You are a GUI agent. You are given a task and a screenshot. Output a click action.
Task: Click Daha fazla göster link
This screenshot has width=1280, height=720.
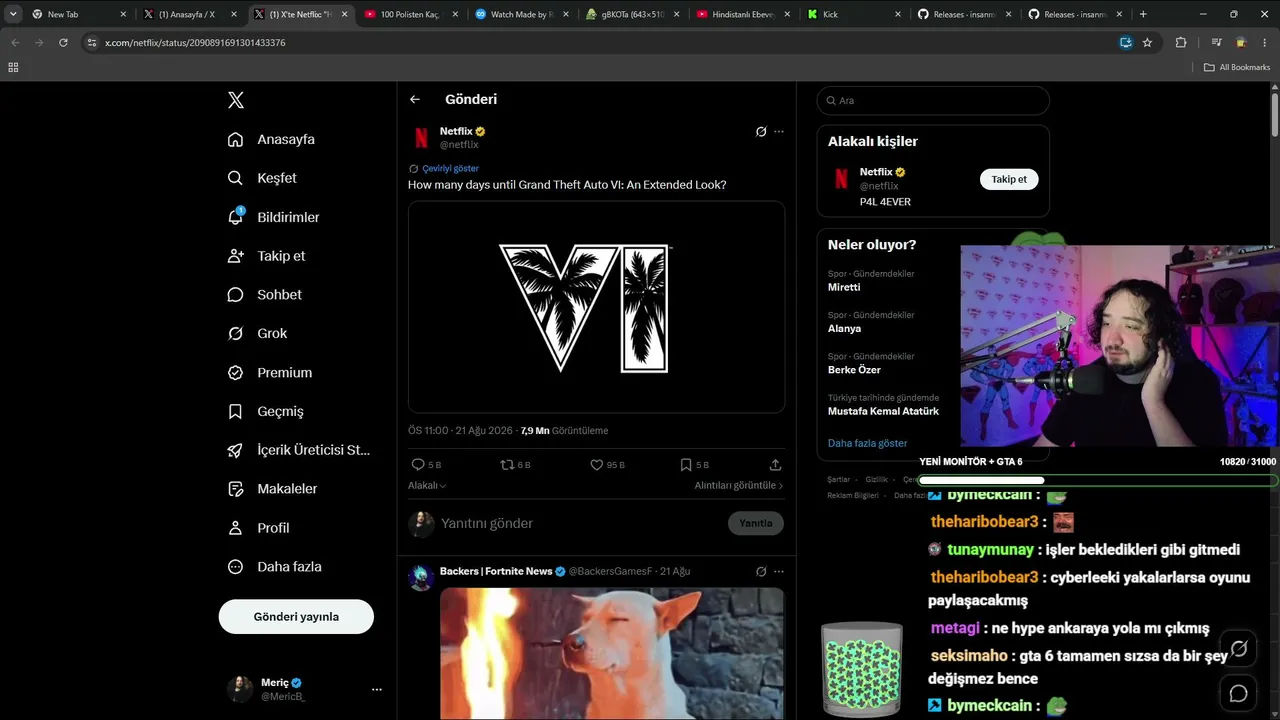[868, 443]
